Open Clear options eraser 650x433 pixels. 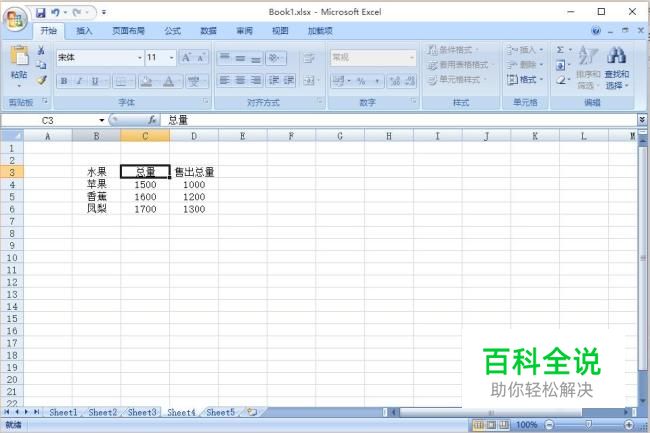[560, 80]
